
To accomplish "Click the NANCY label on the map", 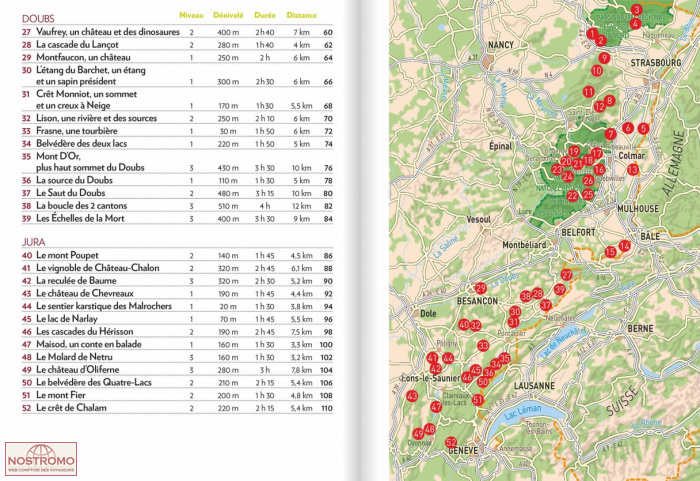I will pos(501,45).
